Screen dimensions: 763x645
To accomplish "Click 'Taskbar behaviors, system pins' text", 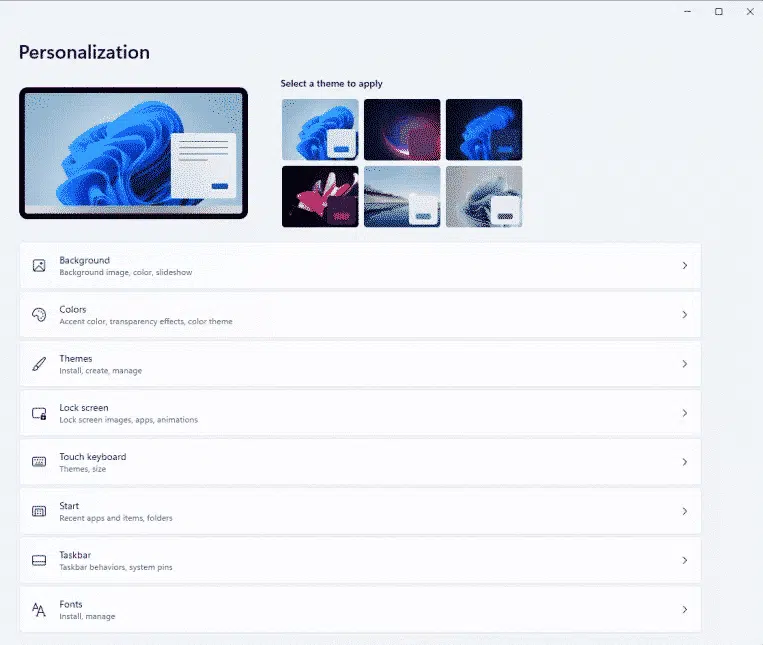I will (x=116, y=567).
